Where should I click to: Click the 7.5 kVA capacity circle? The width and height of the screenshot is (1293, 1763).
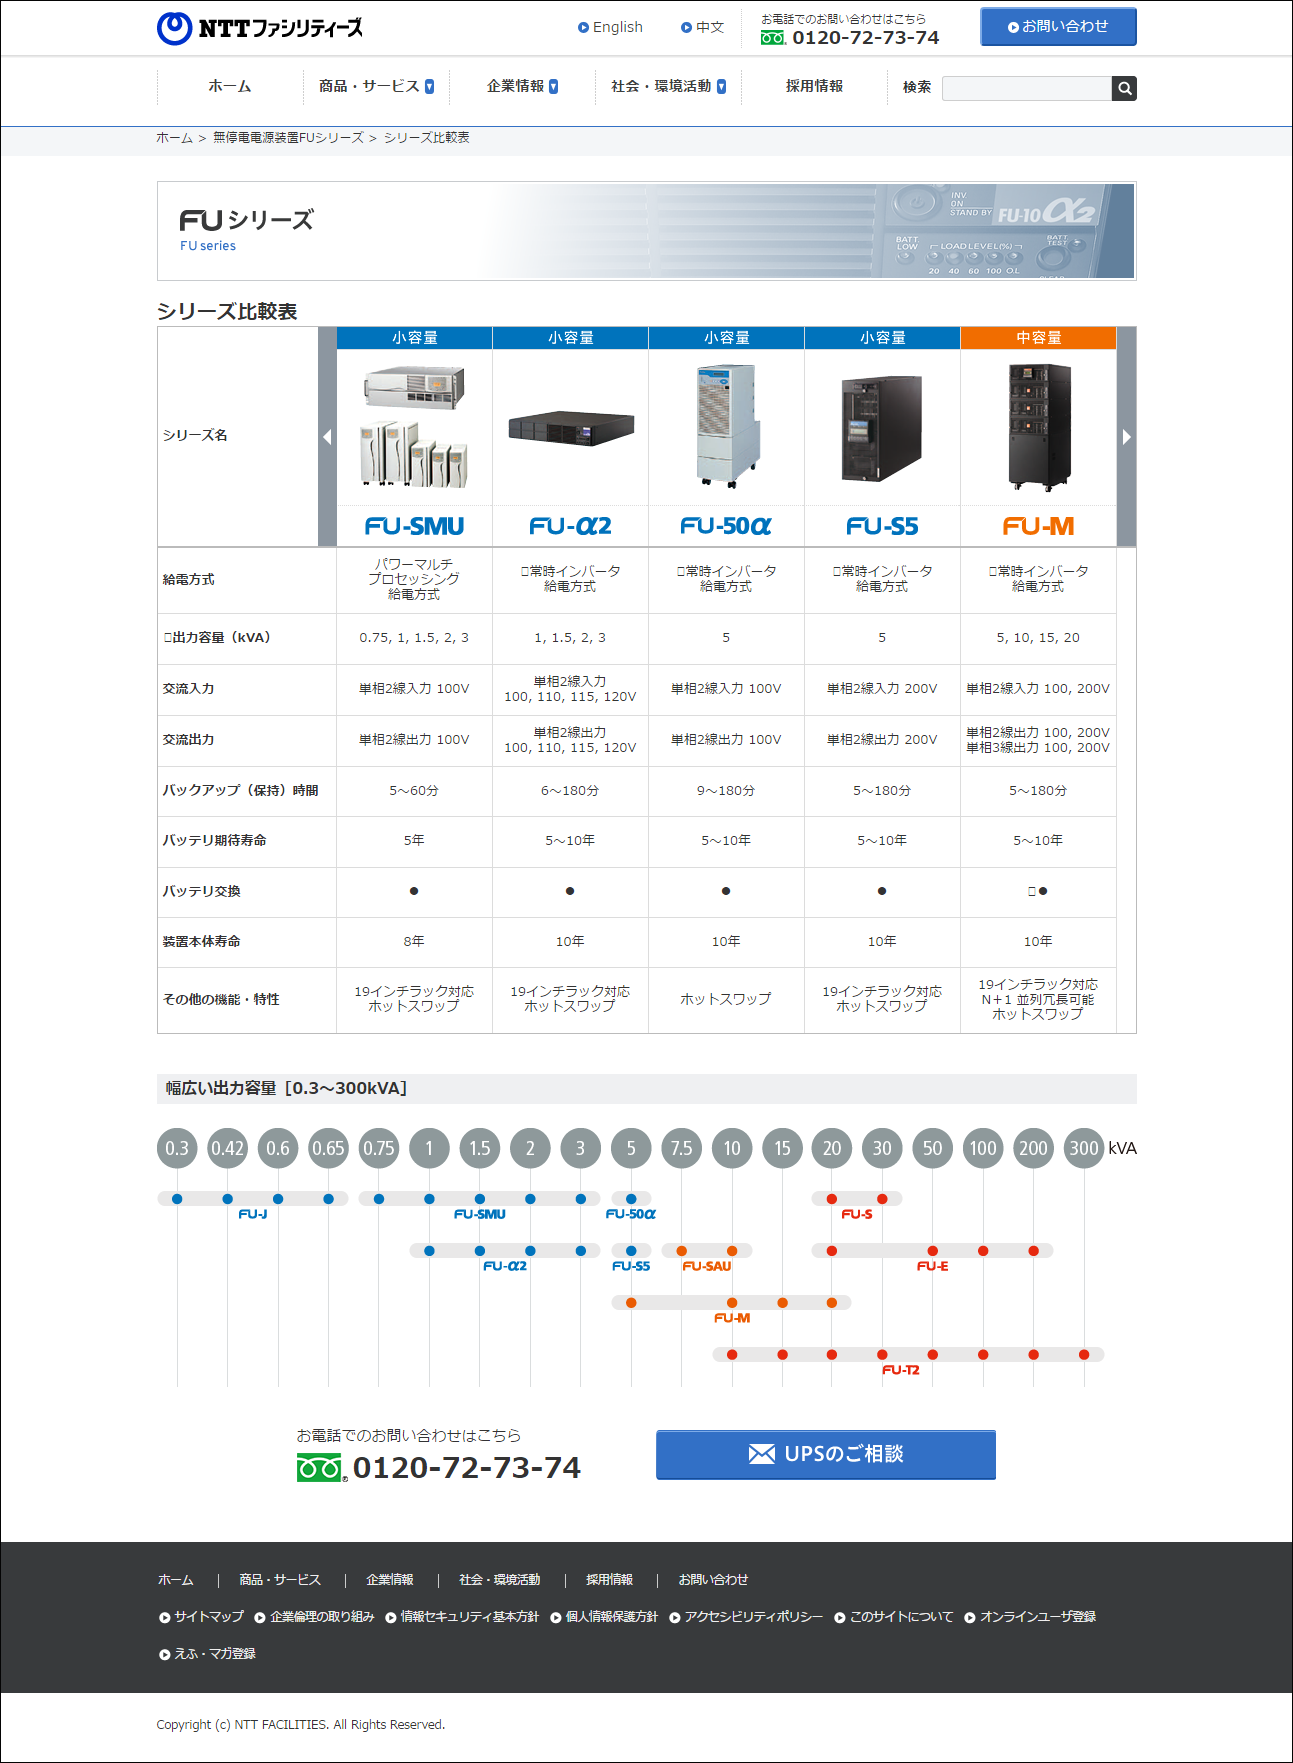pyautogui.click(x=681, y=1148)
